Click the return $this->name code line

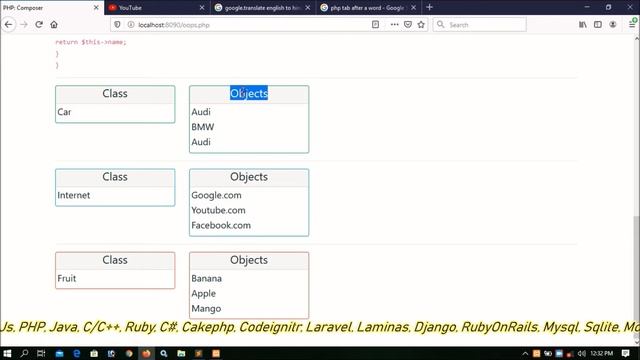[91, 42]
